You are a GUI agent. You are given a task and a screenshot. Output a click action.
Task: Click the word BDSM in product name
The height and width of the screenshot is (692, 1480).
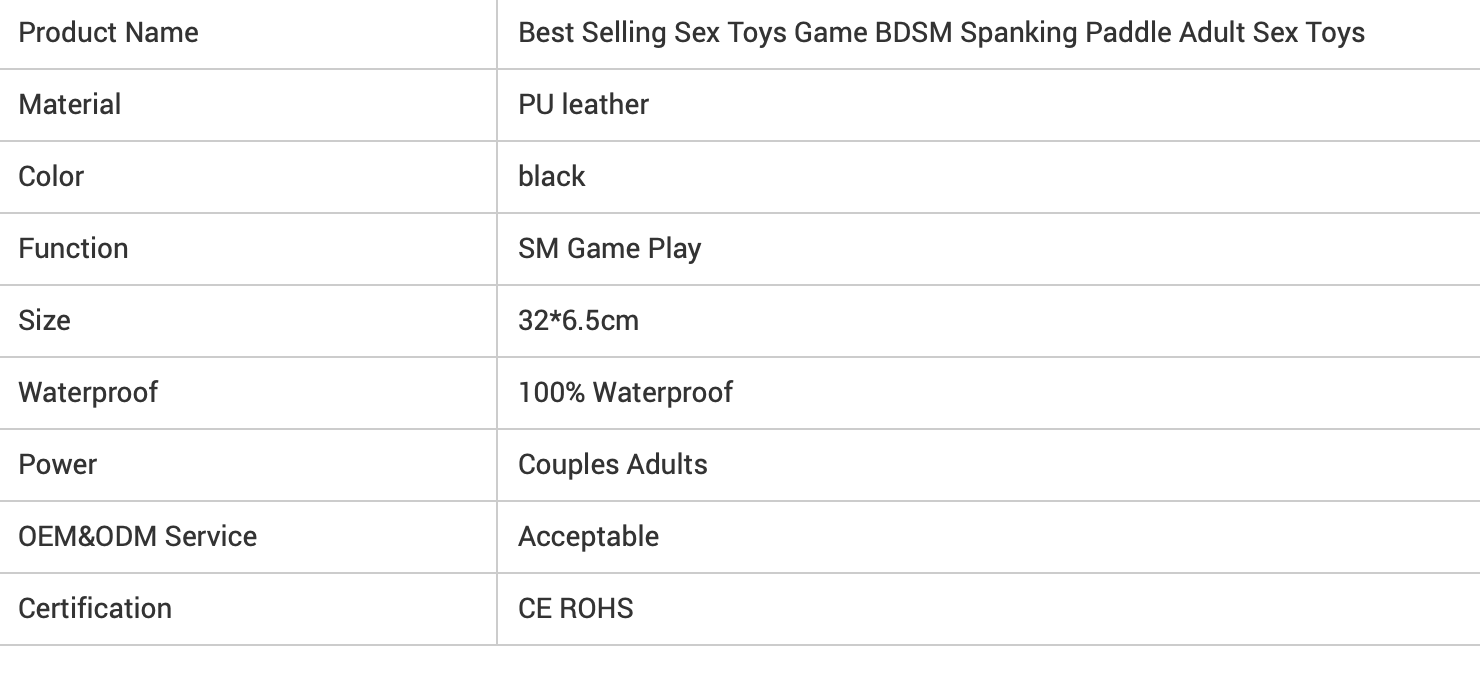click(914, 33)
